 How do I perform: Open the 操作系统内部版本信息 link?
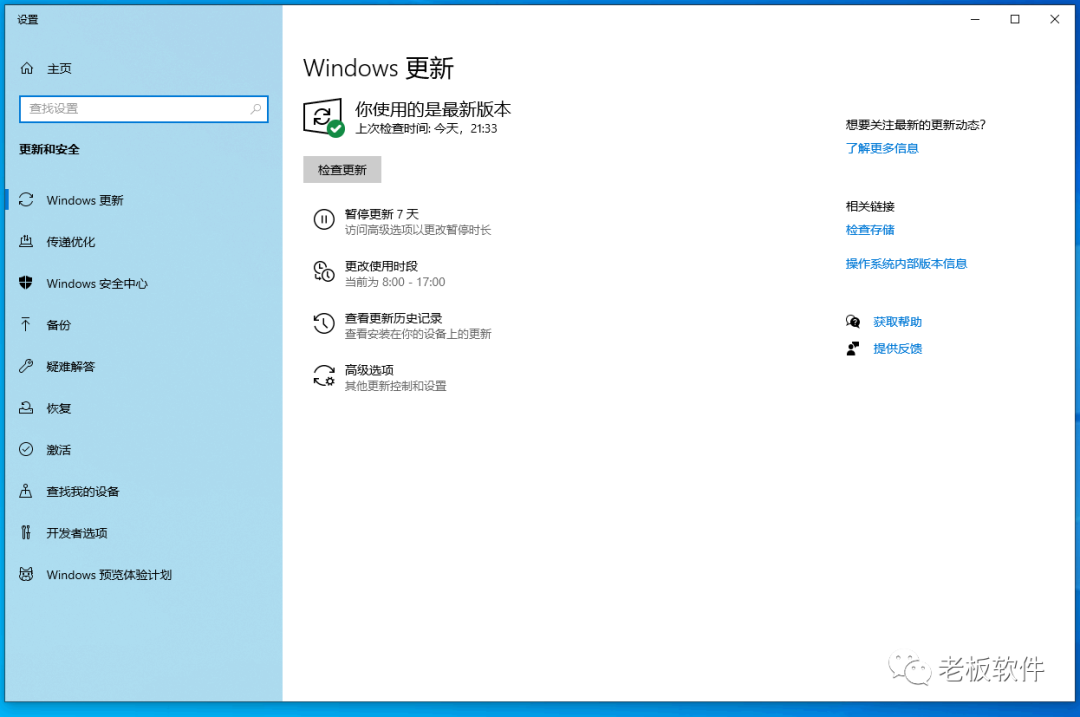coord(906,264)
